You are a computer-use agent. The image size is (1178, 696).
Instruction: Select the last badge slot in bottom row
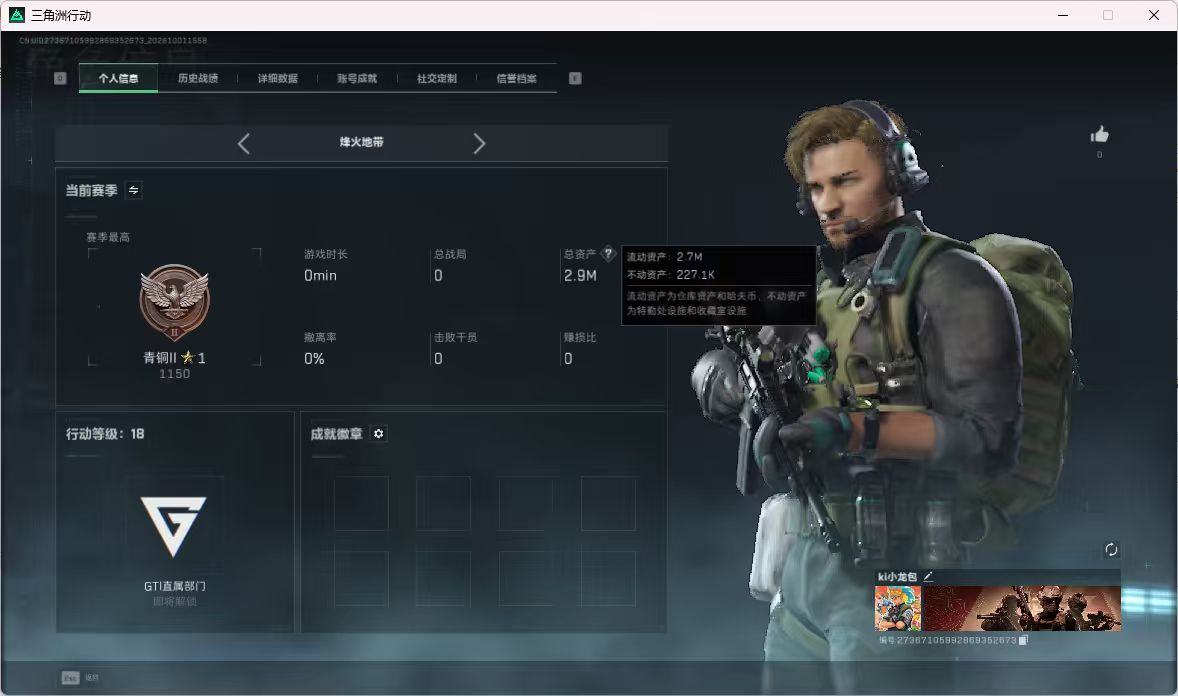coord(608,578)
